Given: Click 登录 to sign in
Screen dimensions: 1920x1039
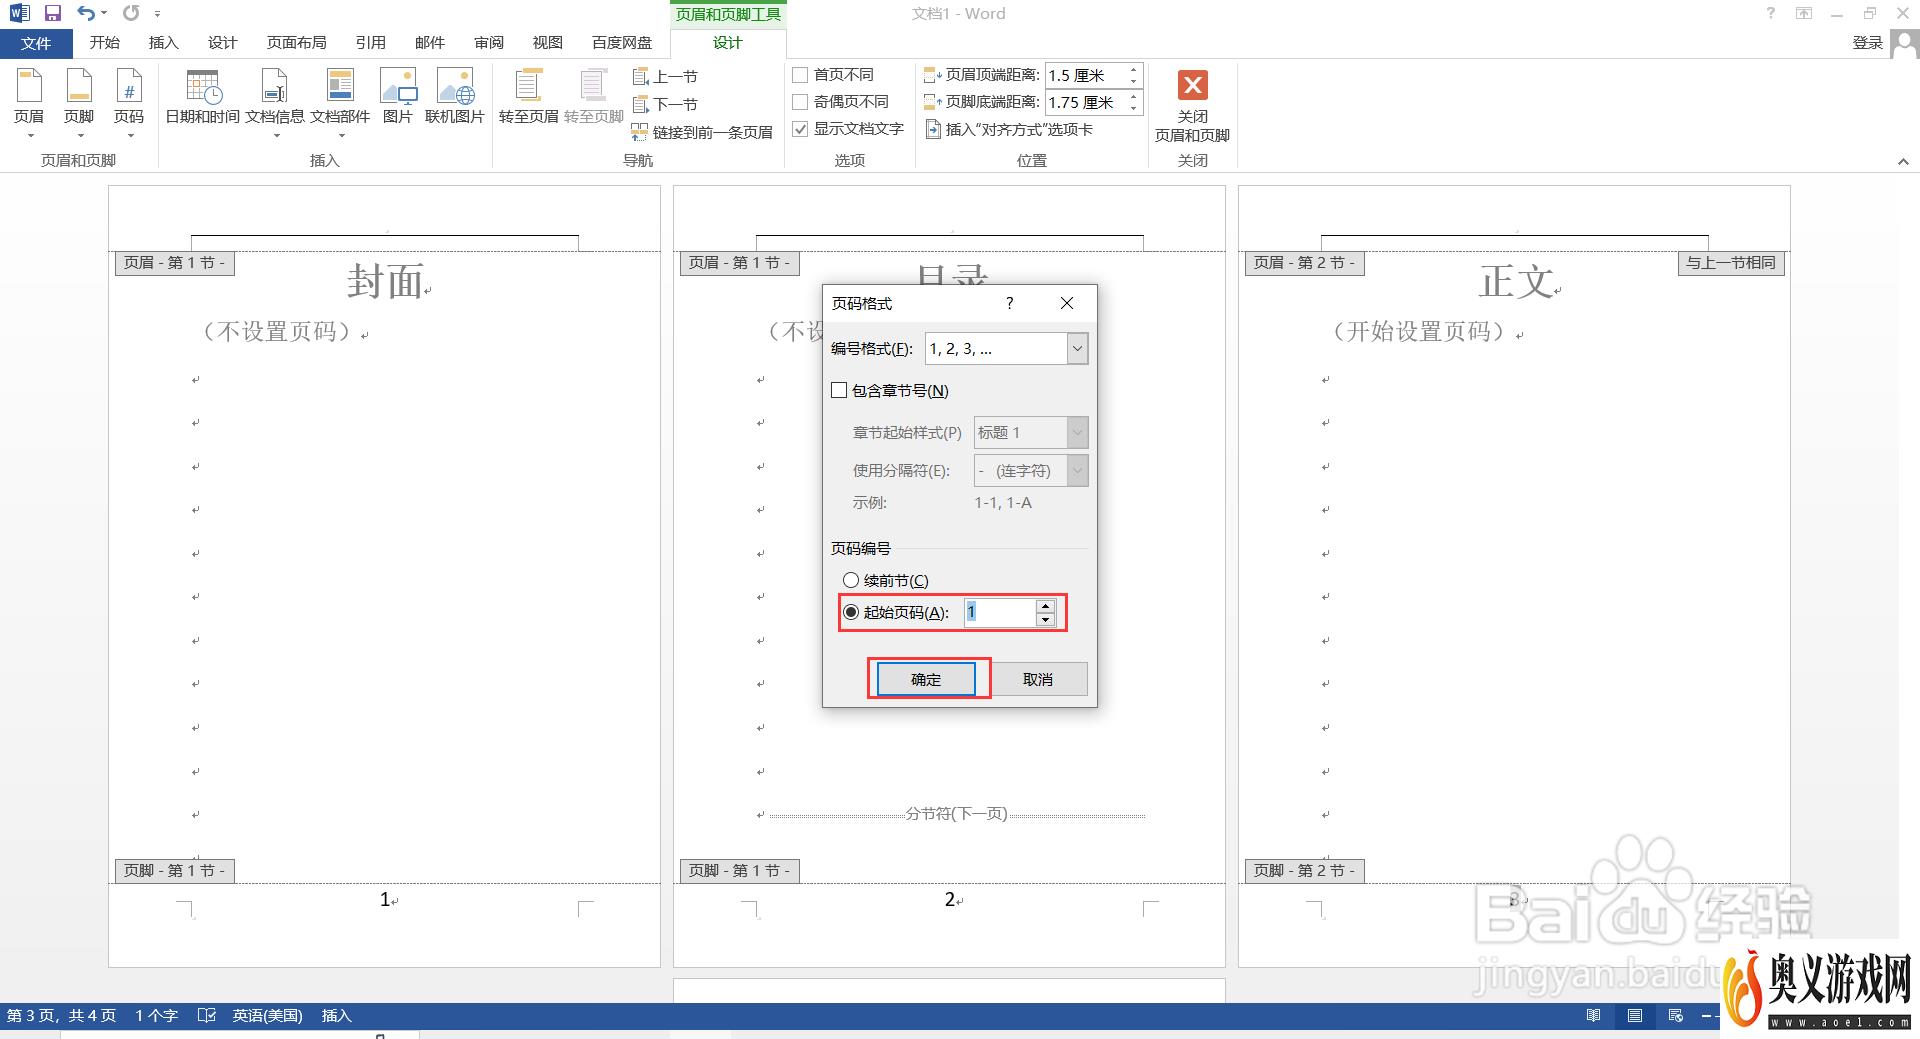Looking at the screenshot, I should (x=1868, y=43).
